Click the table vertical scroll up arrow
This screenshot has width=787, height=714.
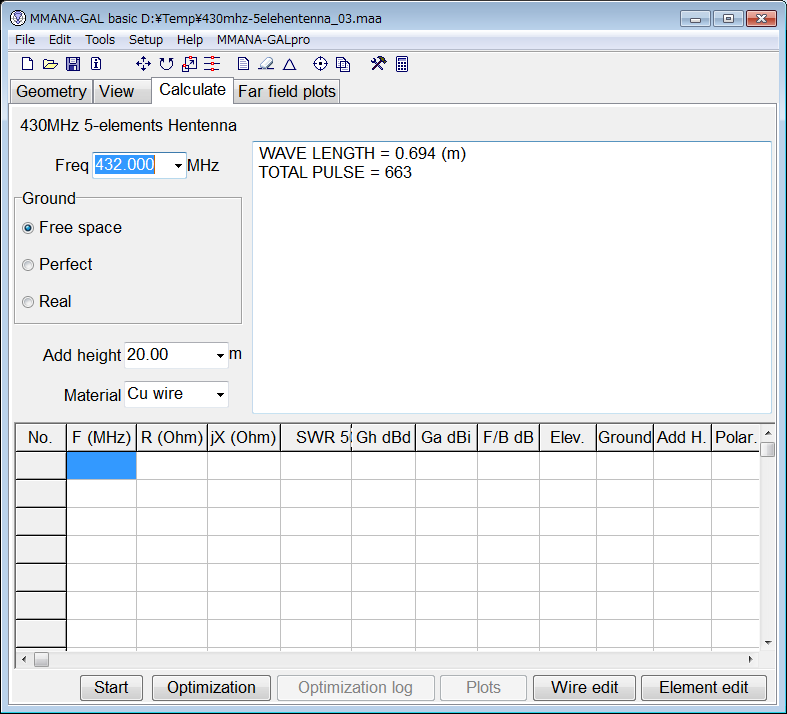click(768, 433)
